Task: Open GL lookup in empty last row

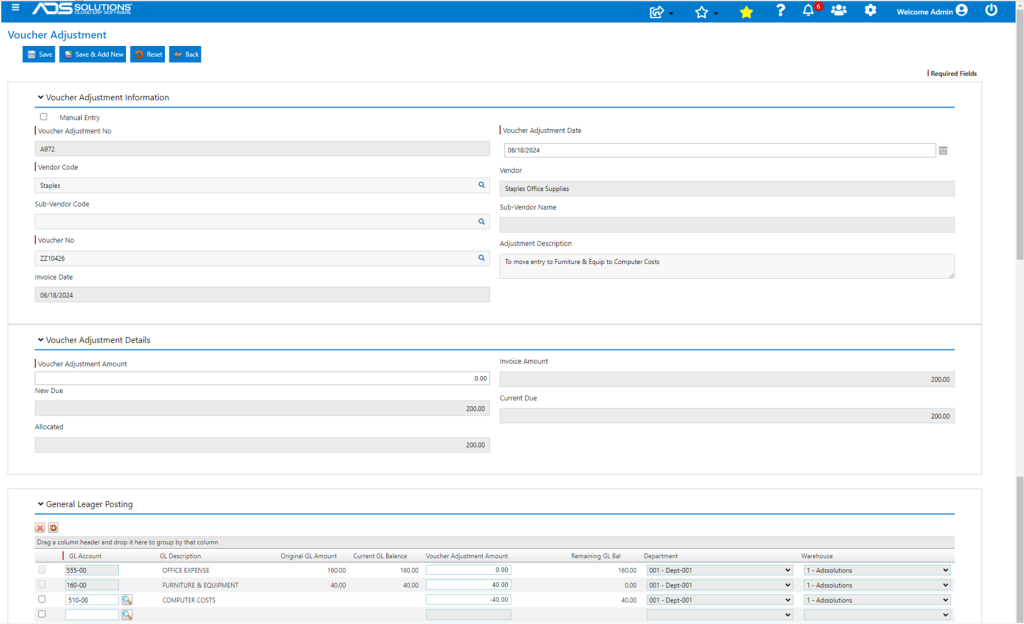Action: point(127,615)
